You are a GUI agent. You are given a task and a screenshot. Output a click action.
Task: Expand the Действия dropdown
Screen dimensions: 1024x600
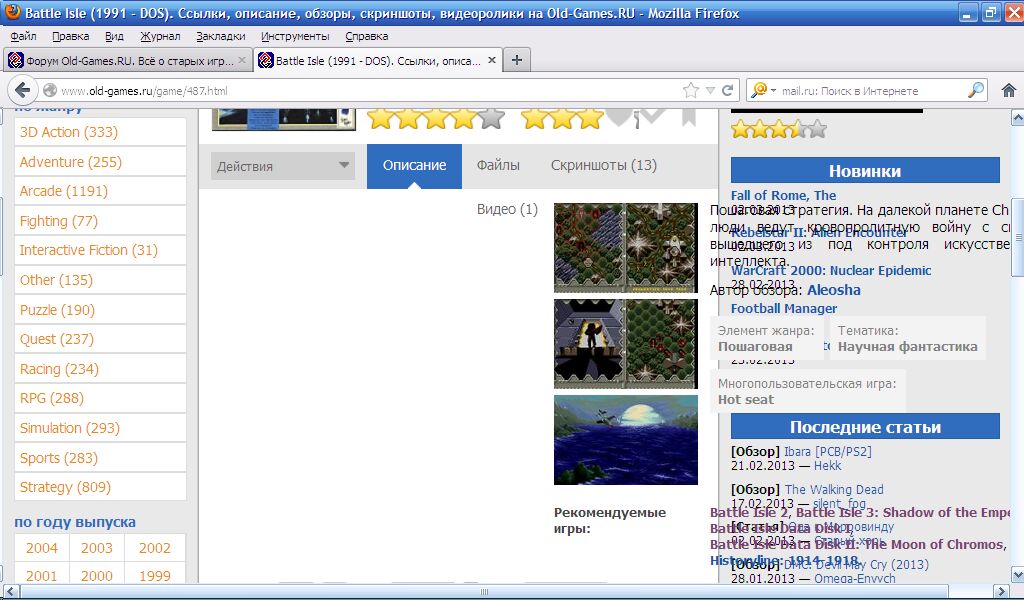283,166
